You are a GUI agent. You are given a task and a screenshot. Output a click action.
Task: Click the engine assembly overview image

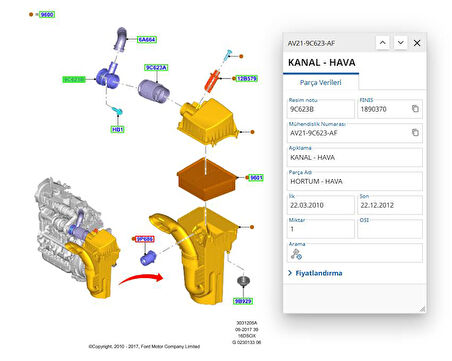[77, 237]
